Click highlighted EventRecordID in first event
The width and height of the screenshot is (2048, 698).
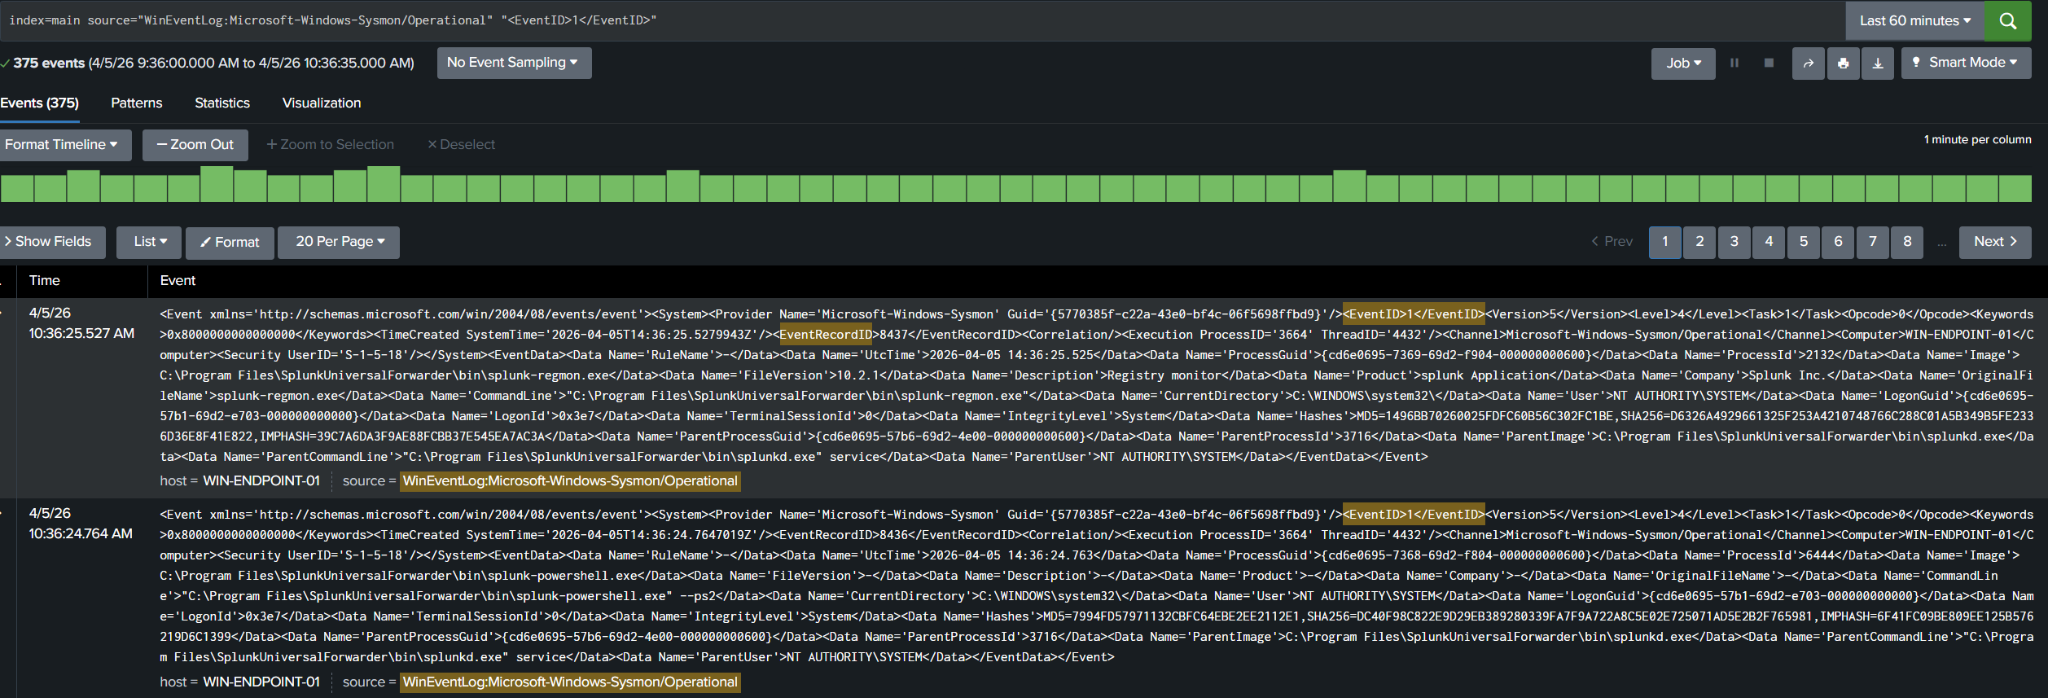(x=826, y=335)
